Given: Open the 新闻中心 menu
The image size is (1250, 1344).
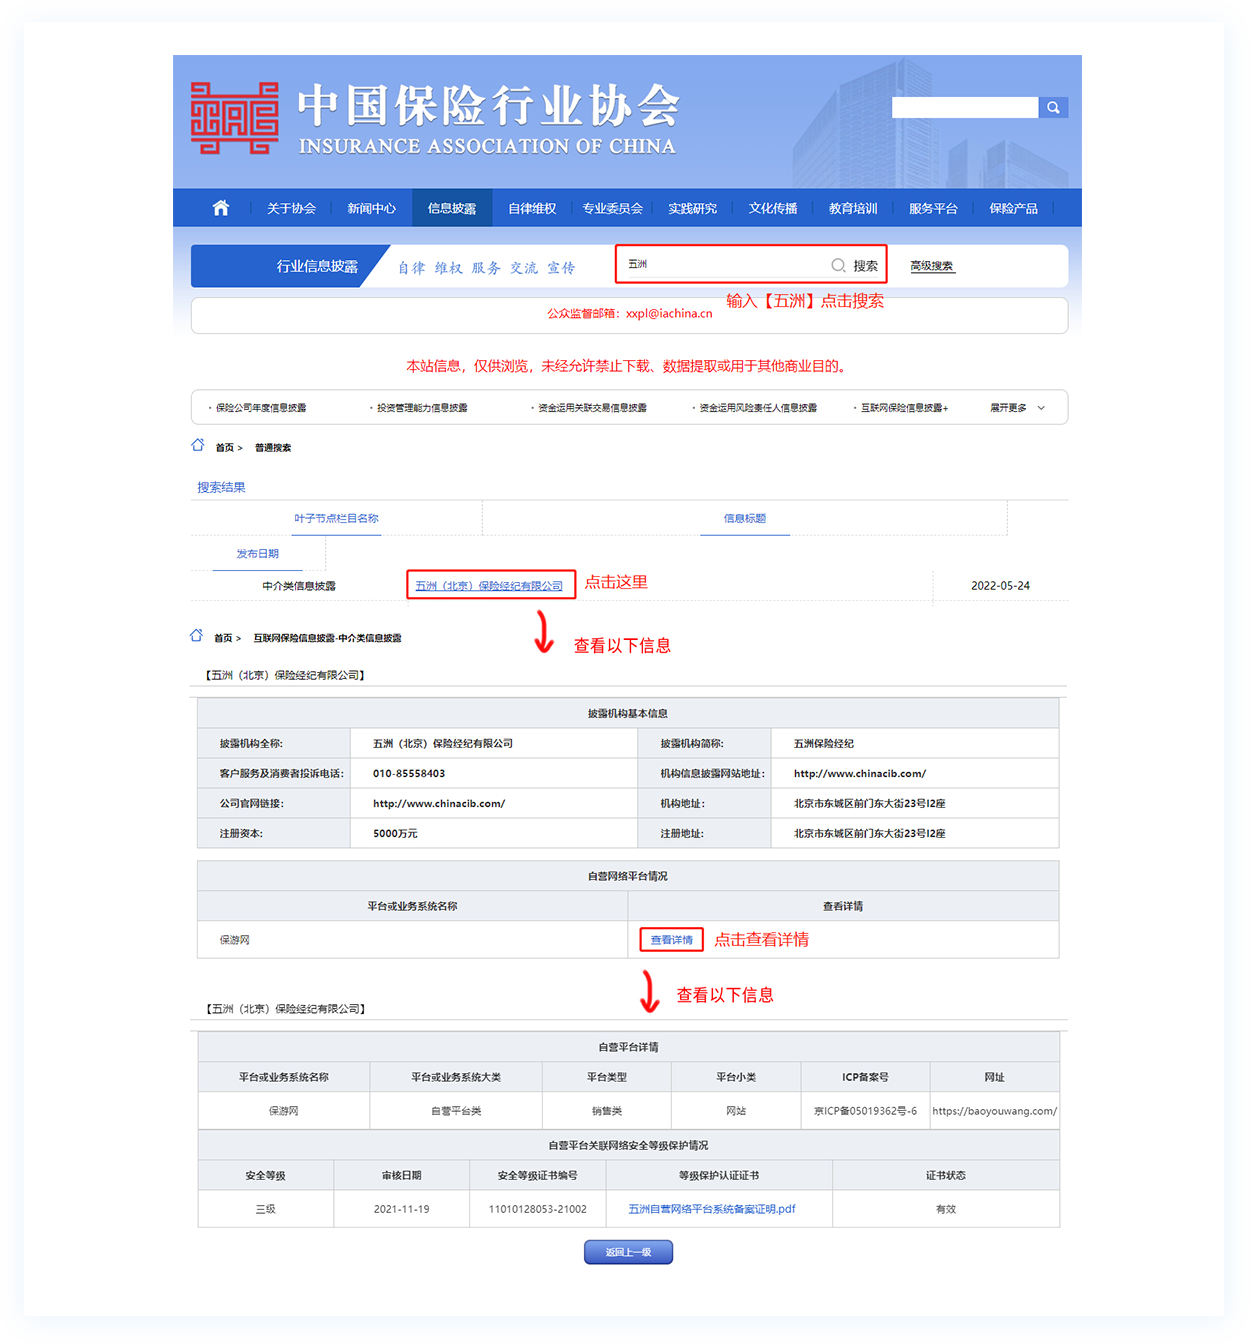Looking at the screenshot, I should tap(371, 208).
